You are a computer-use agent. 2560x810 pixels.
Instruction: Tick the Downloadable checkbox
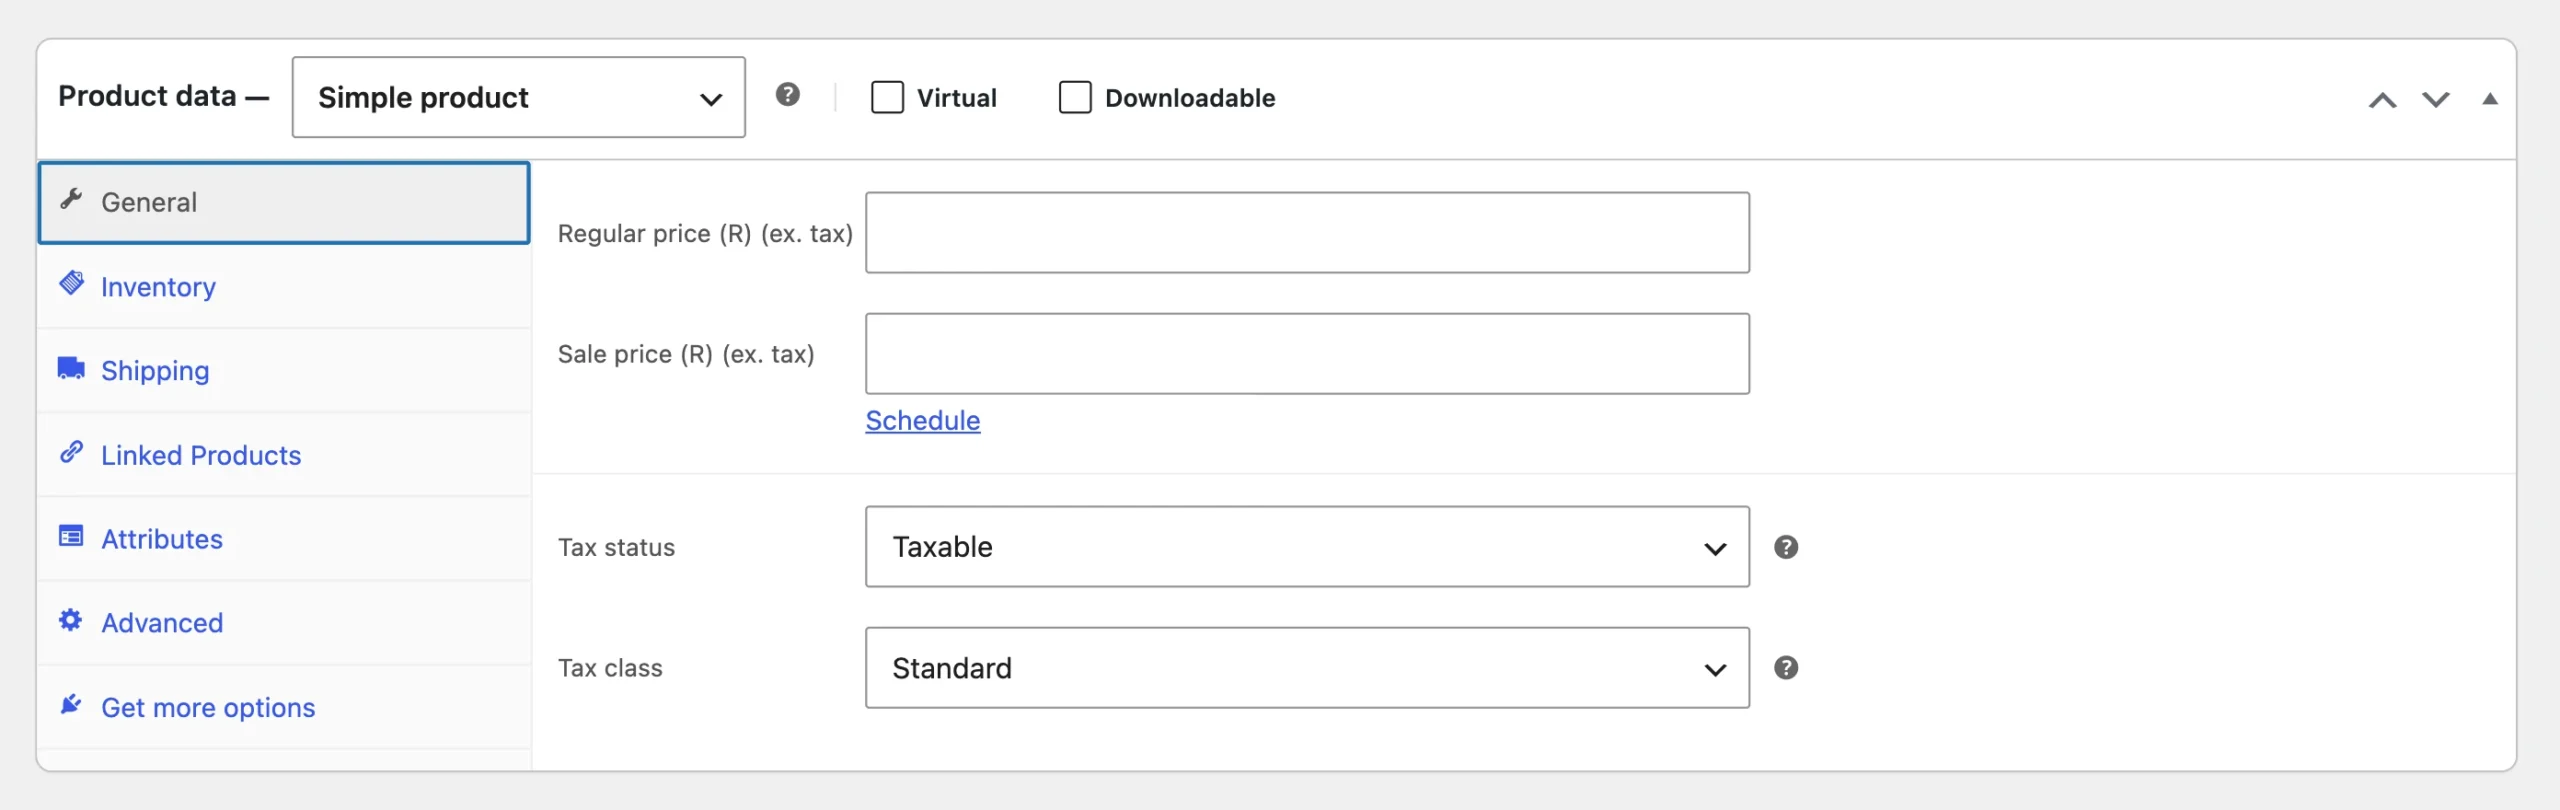coord(1075,97)
